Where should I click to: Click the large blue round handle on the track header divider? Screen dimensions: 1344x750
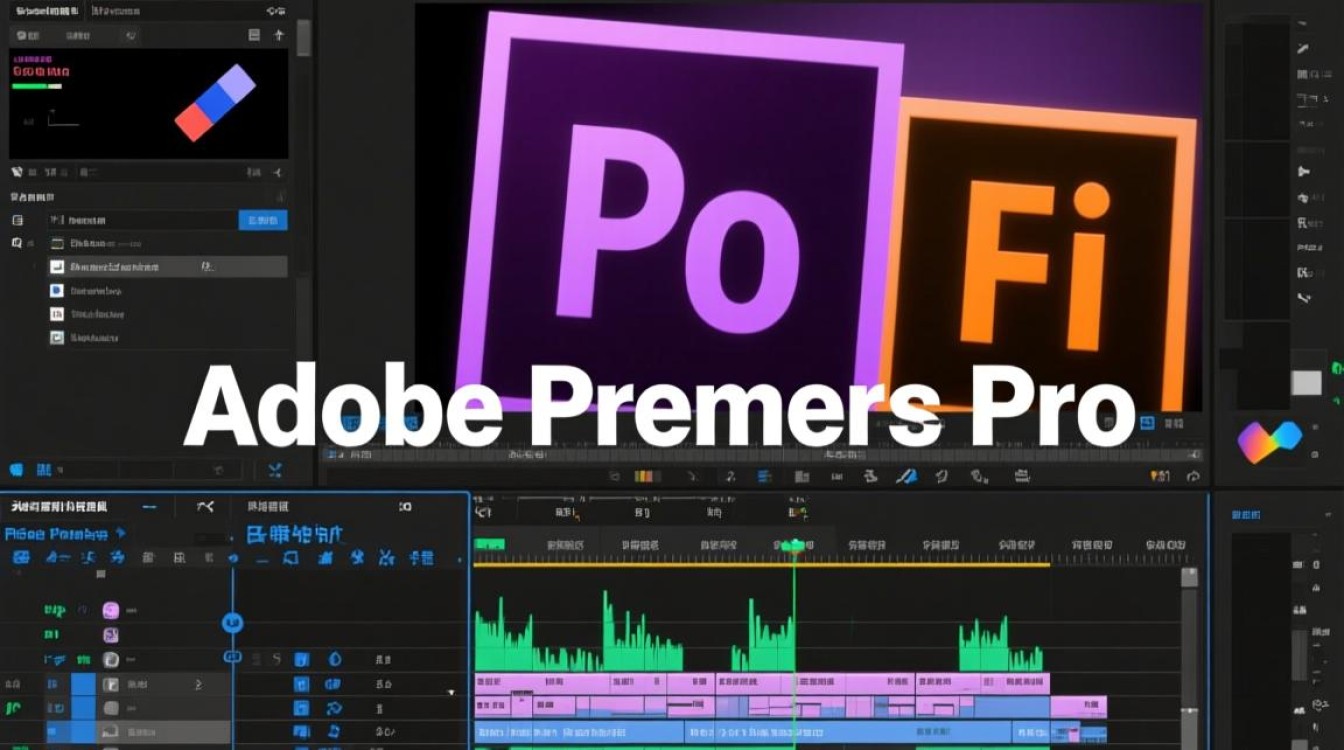pos(233,622)
